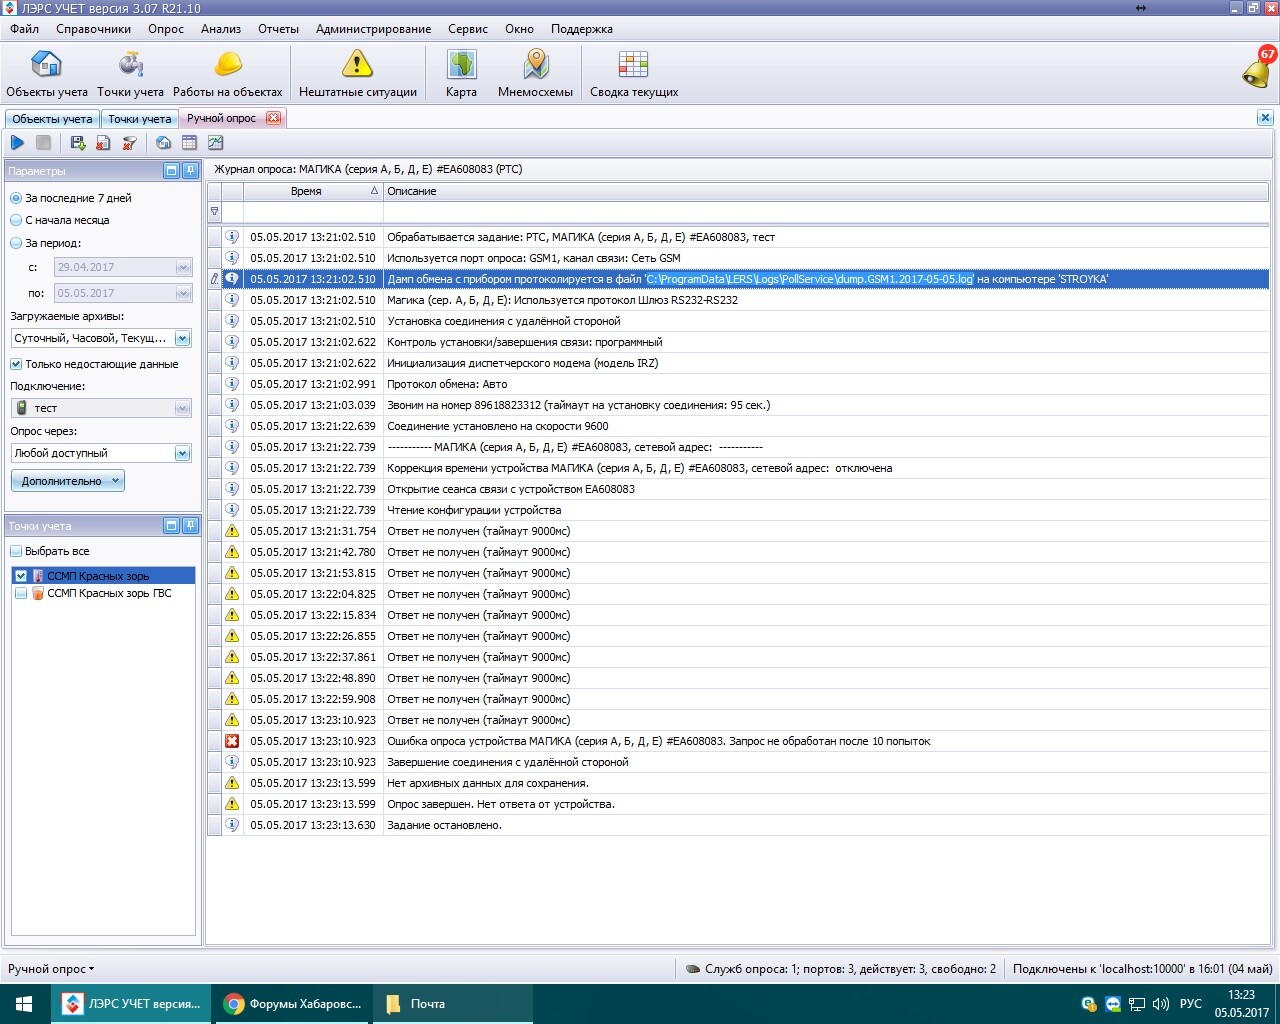Check the Выбрать все checkbox

(x=15, y=551)
